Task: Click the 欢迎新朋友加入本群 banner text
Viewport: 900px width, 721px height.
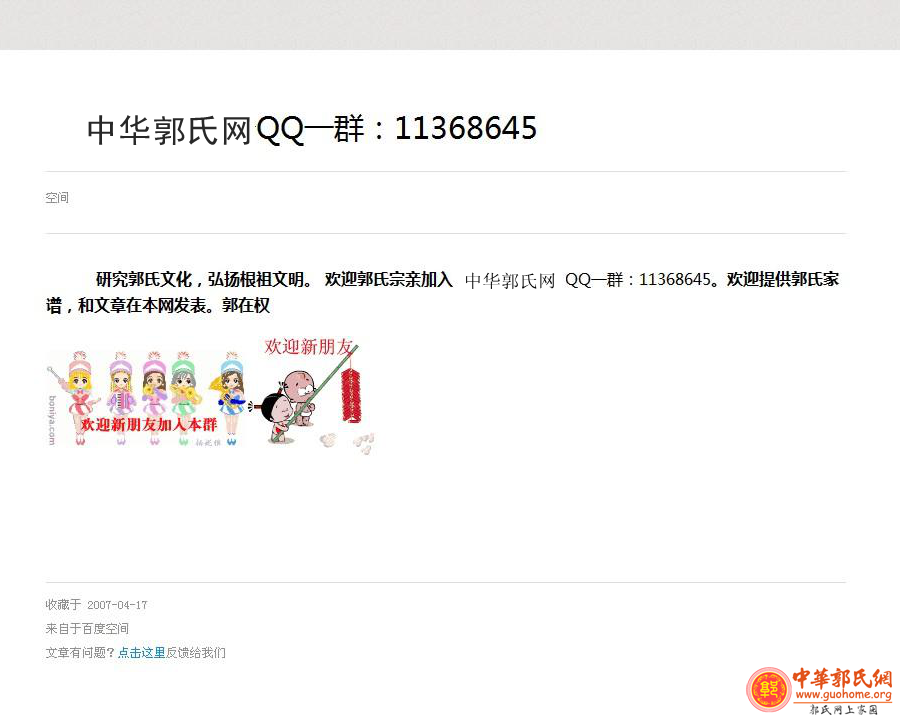Action: pos(149,425)
